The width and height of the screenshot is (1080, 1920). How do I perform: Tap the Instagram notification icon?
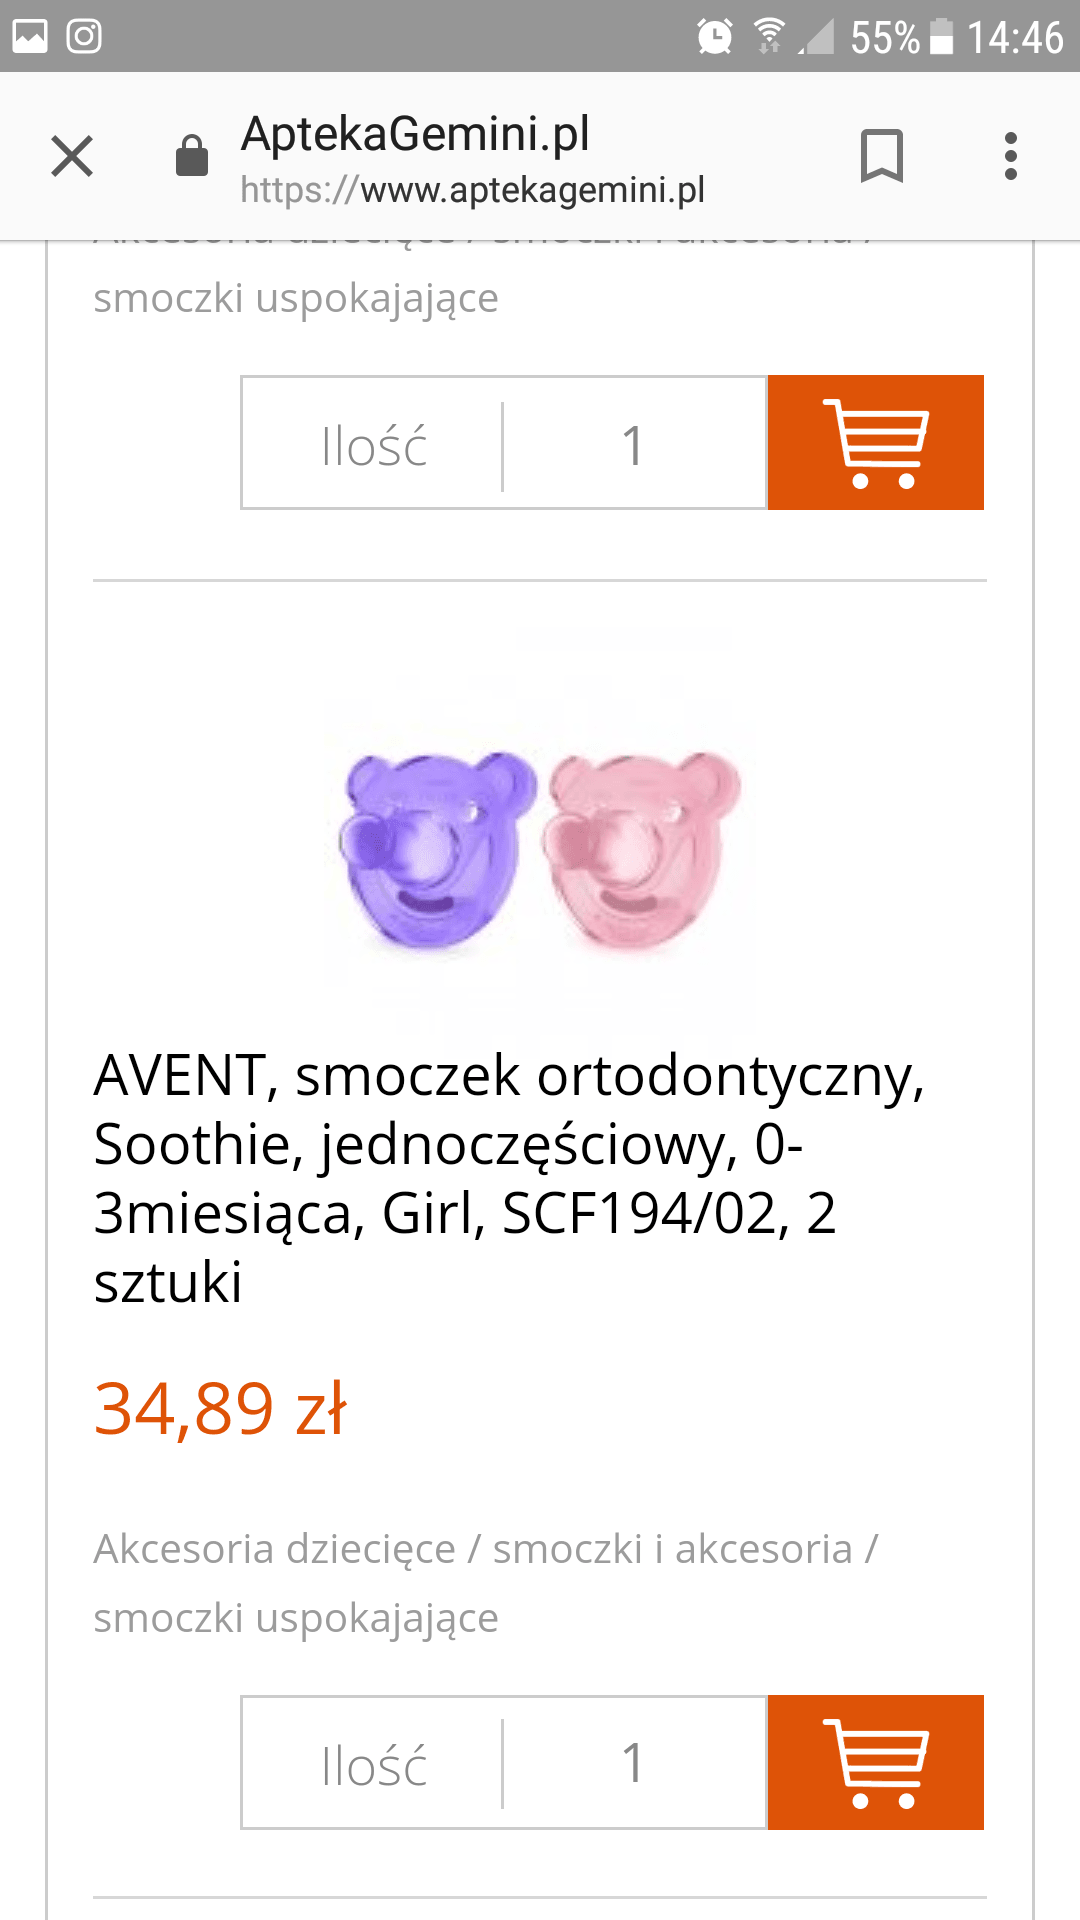pos(84,37)
